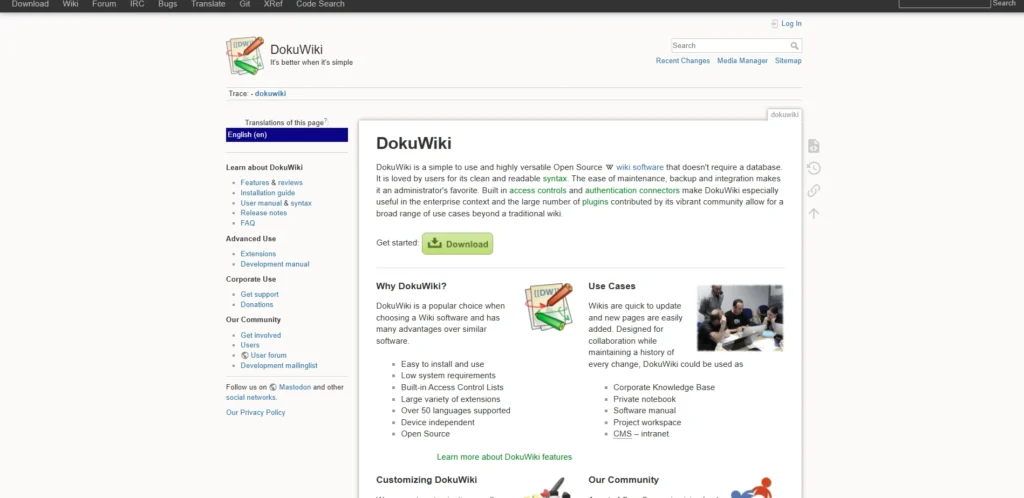Click the DokuWiki image under Why DokuWiki?
The width and height of the screenshot is (1024, 498).
tap(549, 307)
